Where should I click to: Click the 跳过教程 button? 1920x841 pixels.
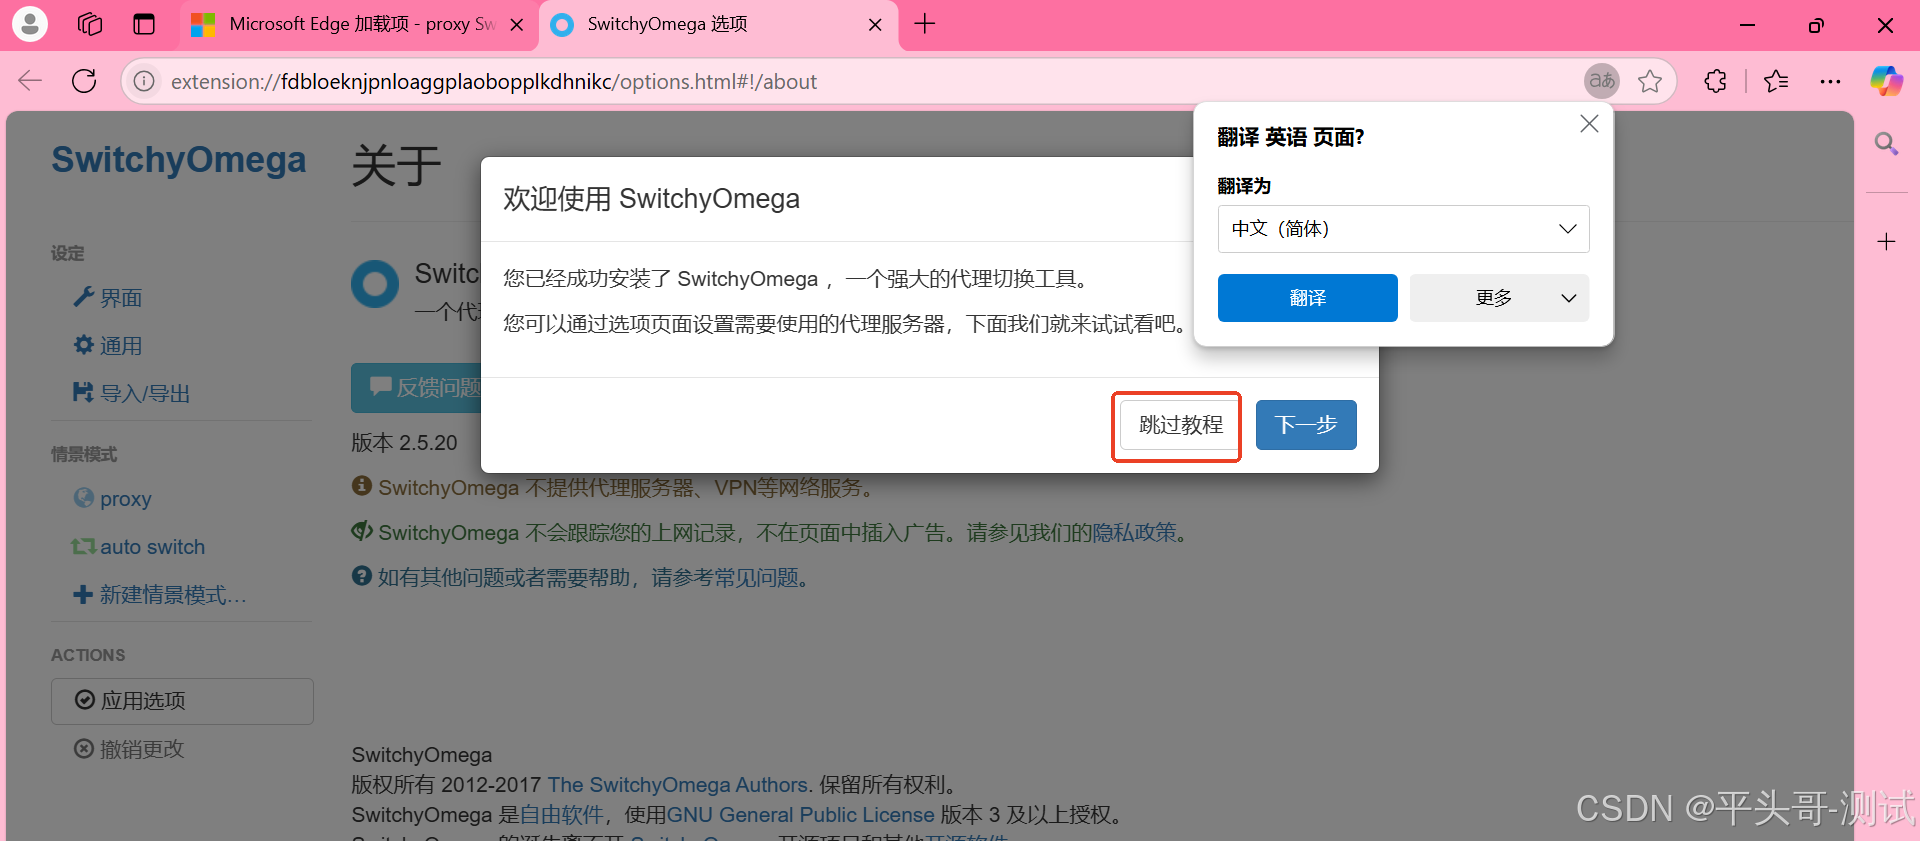point(1181,425)
